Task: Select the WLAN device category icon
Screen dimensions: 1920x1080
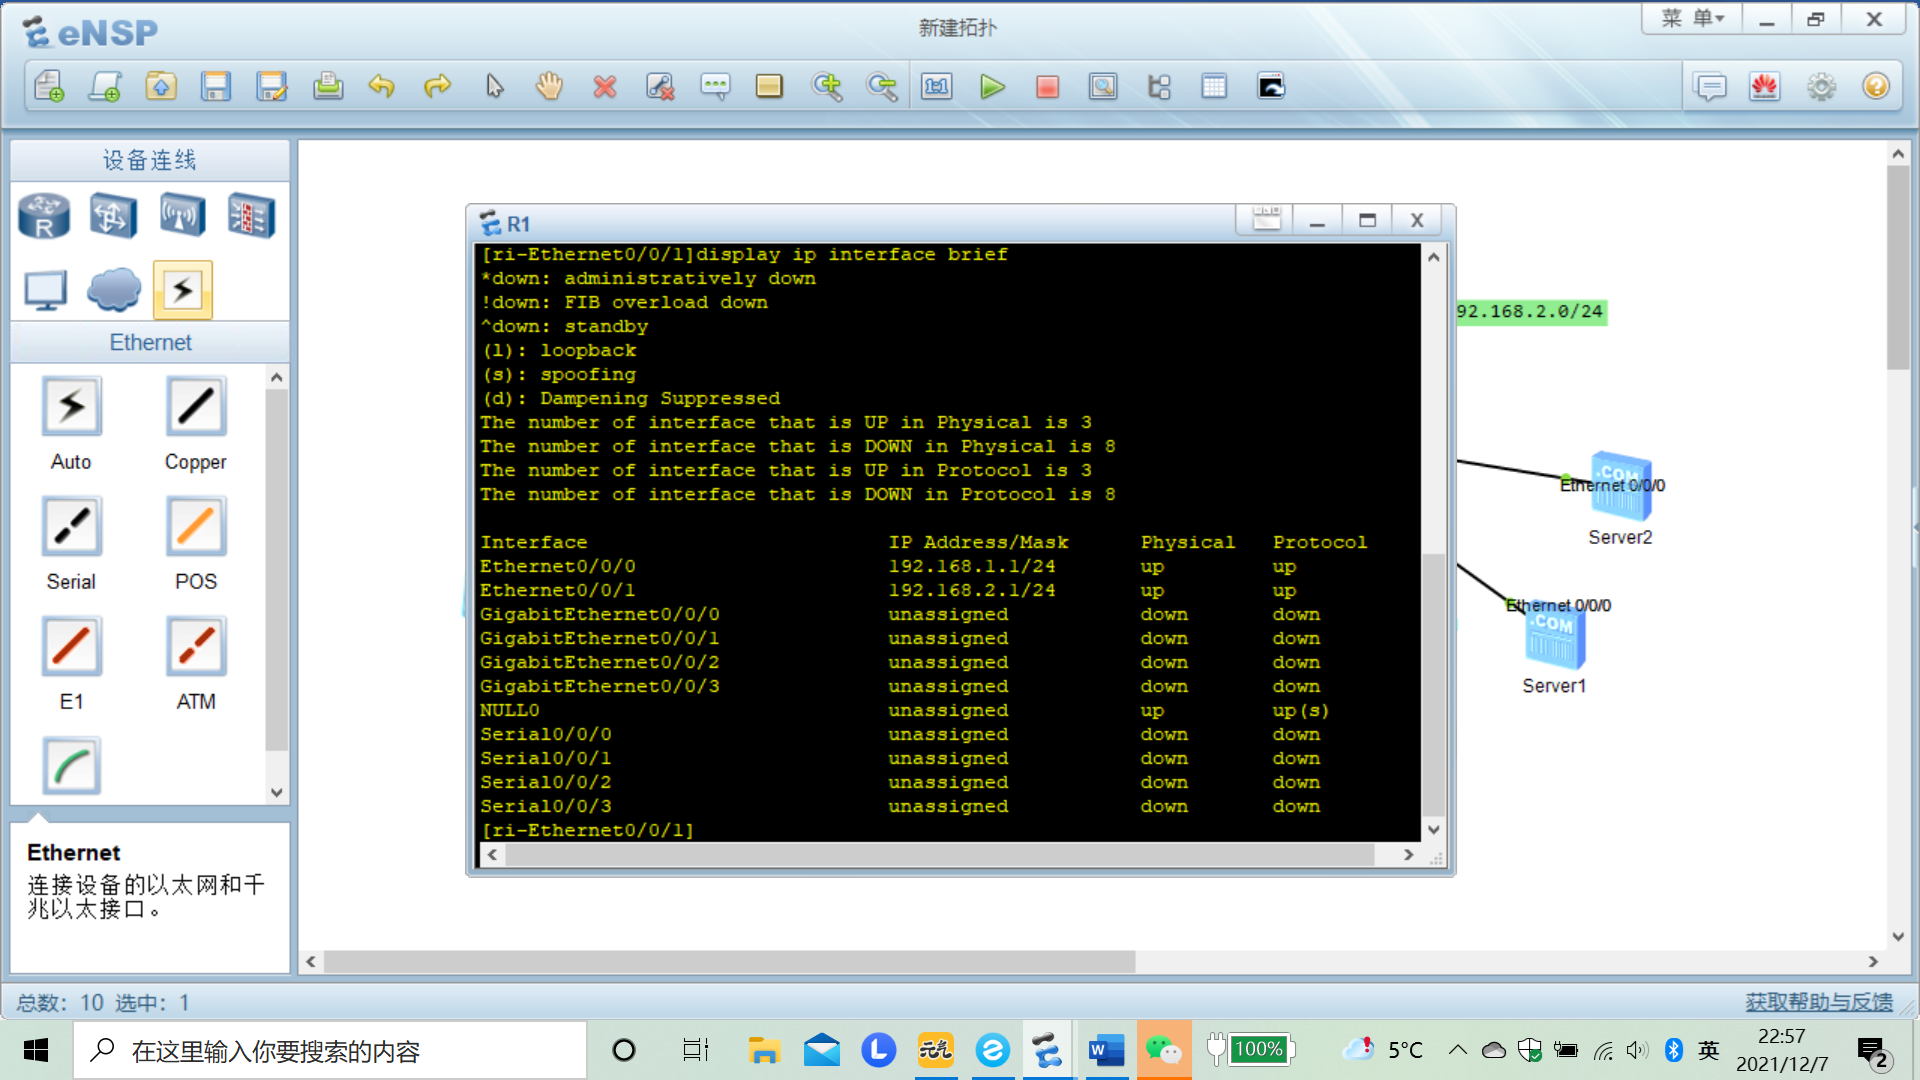Action: pos(182,215)
